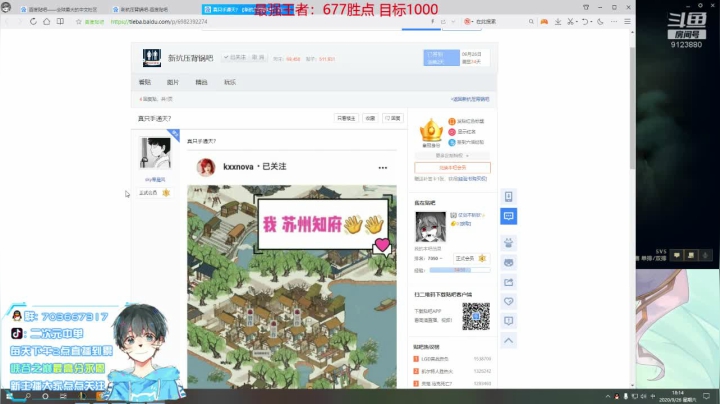Click the gift cat icon in right sidebar
Viewport: 720px width, 404px height.
(508, 243)
